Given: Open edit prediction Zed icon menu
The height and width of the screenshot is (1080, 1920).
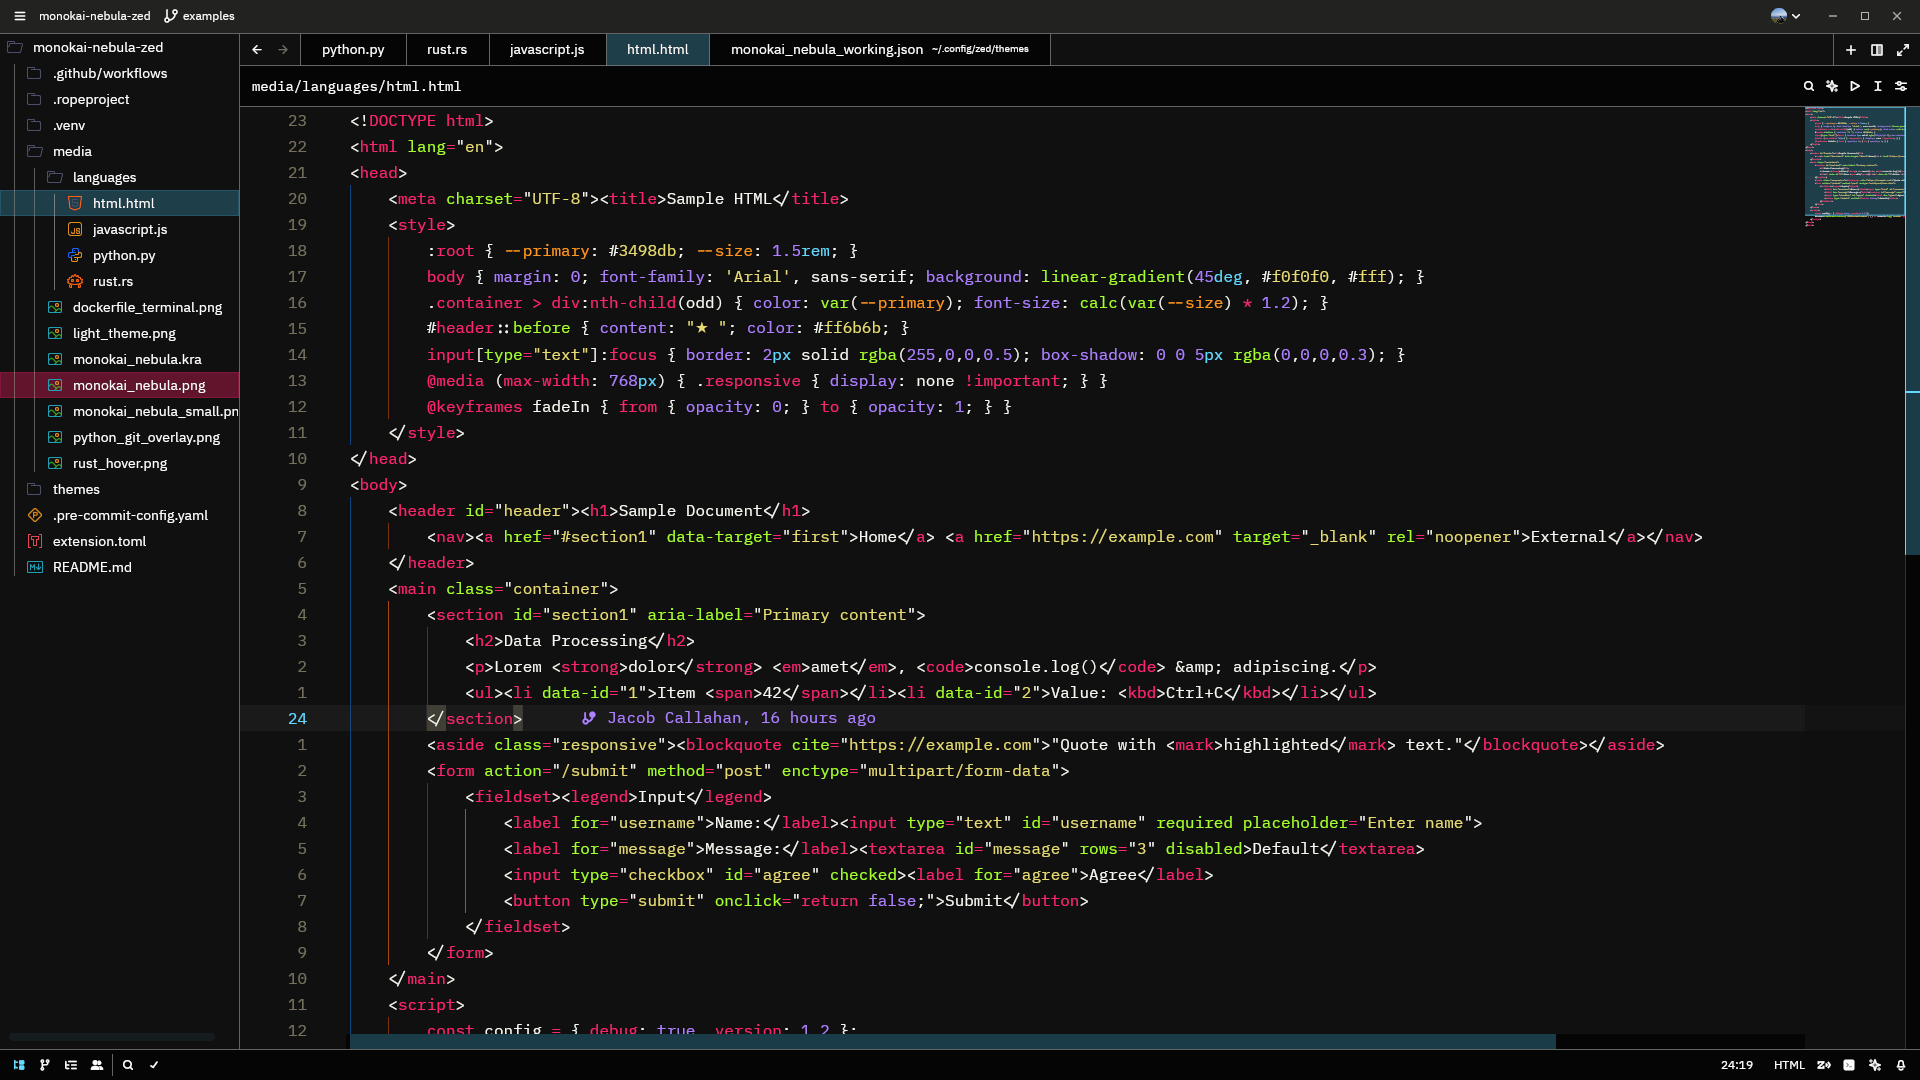Looking at the screenshot, I should tap(1824, 1065).
